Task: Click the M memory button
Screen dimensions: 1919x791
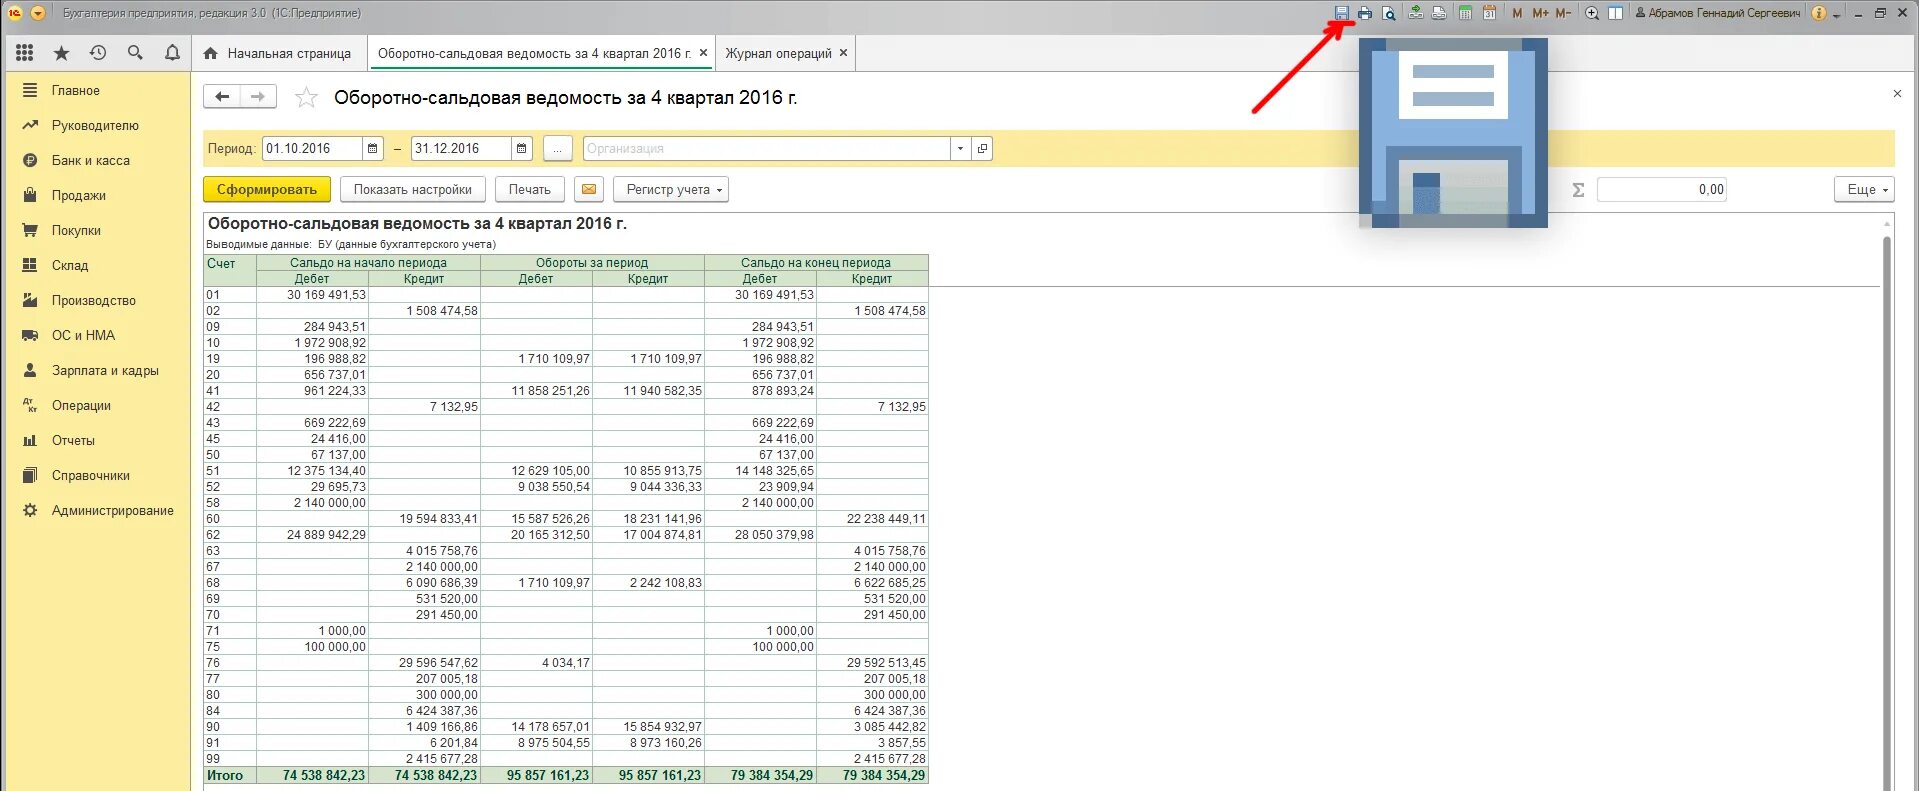Action: tap(1517, 13)
